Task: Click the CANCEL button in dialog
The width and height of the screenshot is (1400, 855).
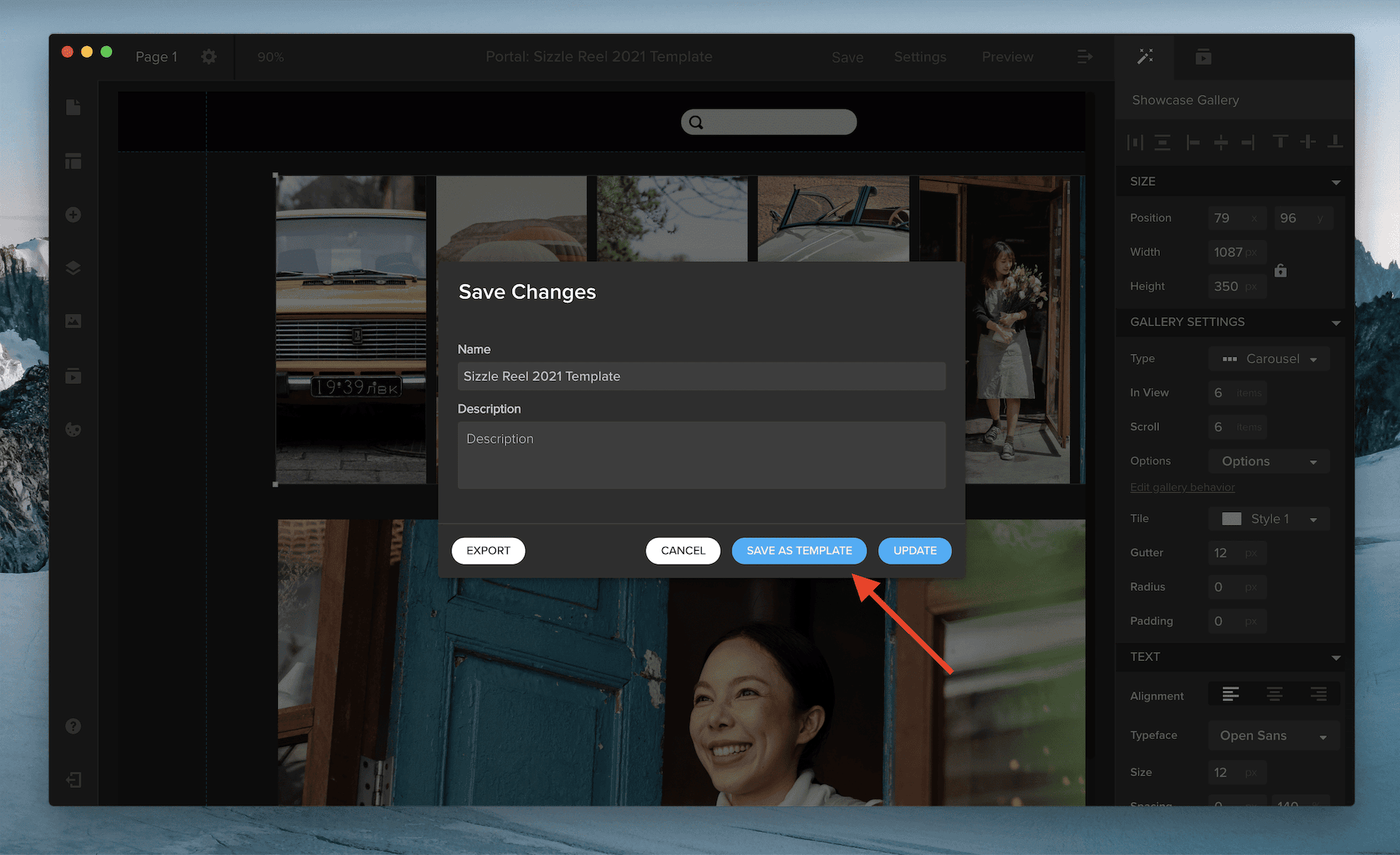Action: click(x=683, y=551)
